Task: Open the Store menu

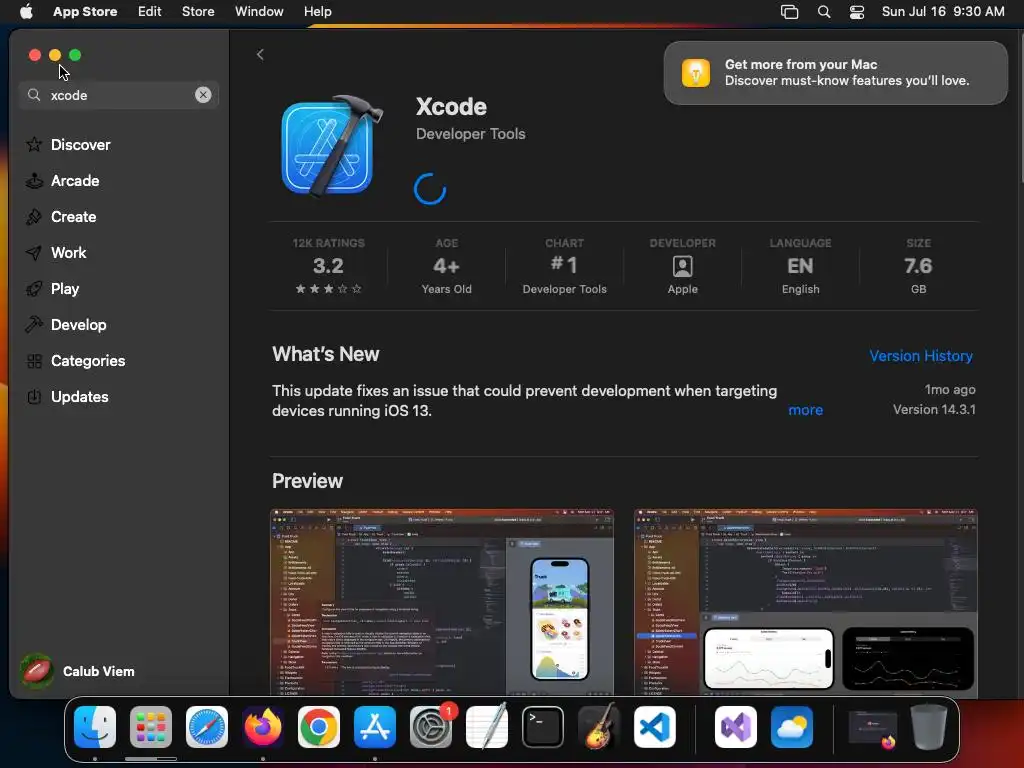Action: pyautogui.click(x=198, y=12)
